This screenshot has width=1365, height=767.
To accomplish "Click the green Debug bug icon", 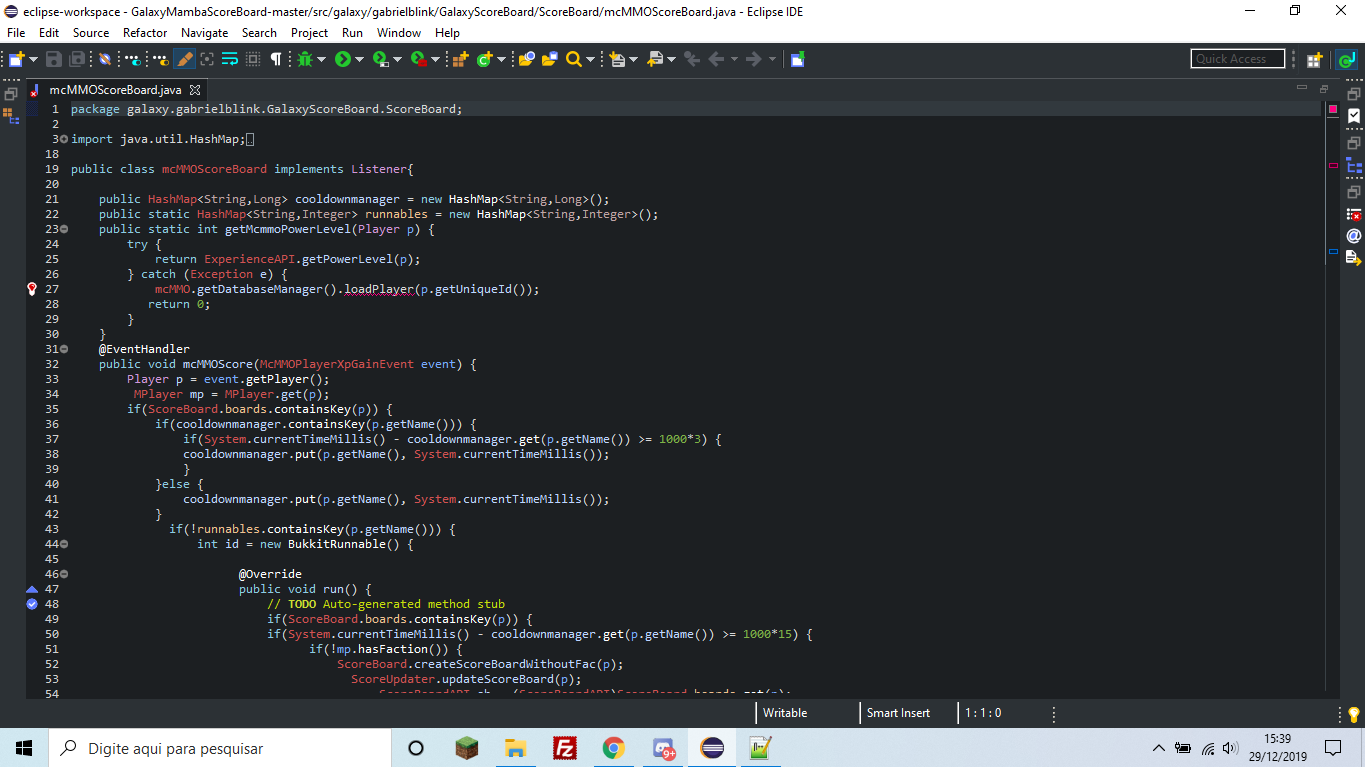I will pyautogui.click(x=304, y=59).
